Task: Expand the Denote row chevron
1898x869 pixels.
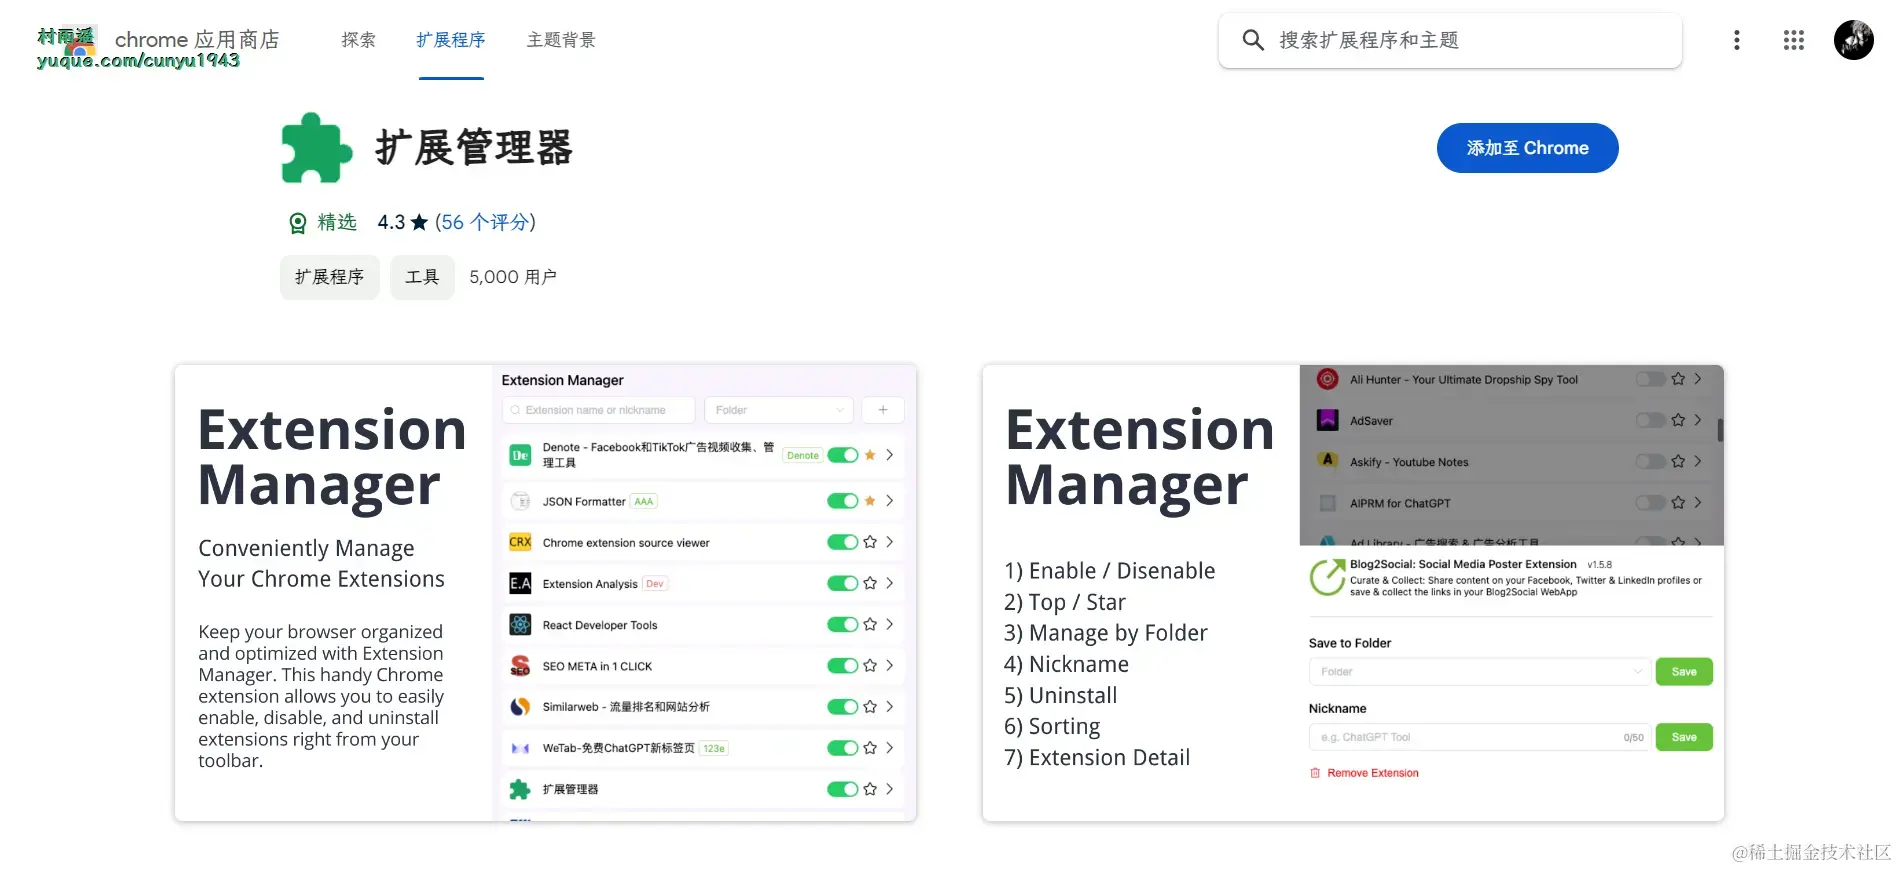Action: pos(889,455)
